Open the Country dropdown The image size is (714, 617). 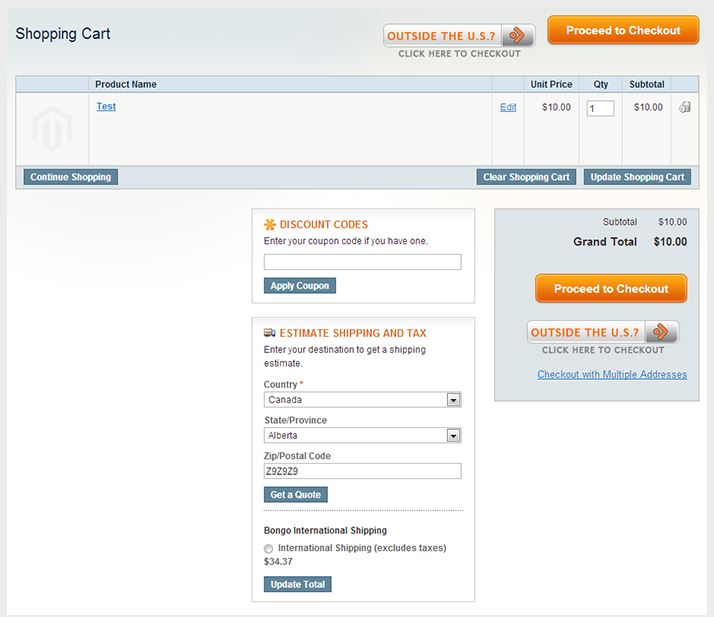click(x=362, y=400)
